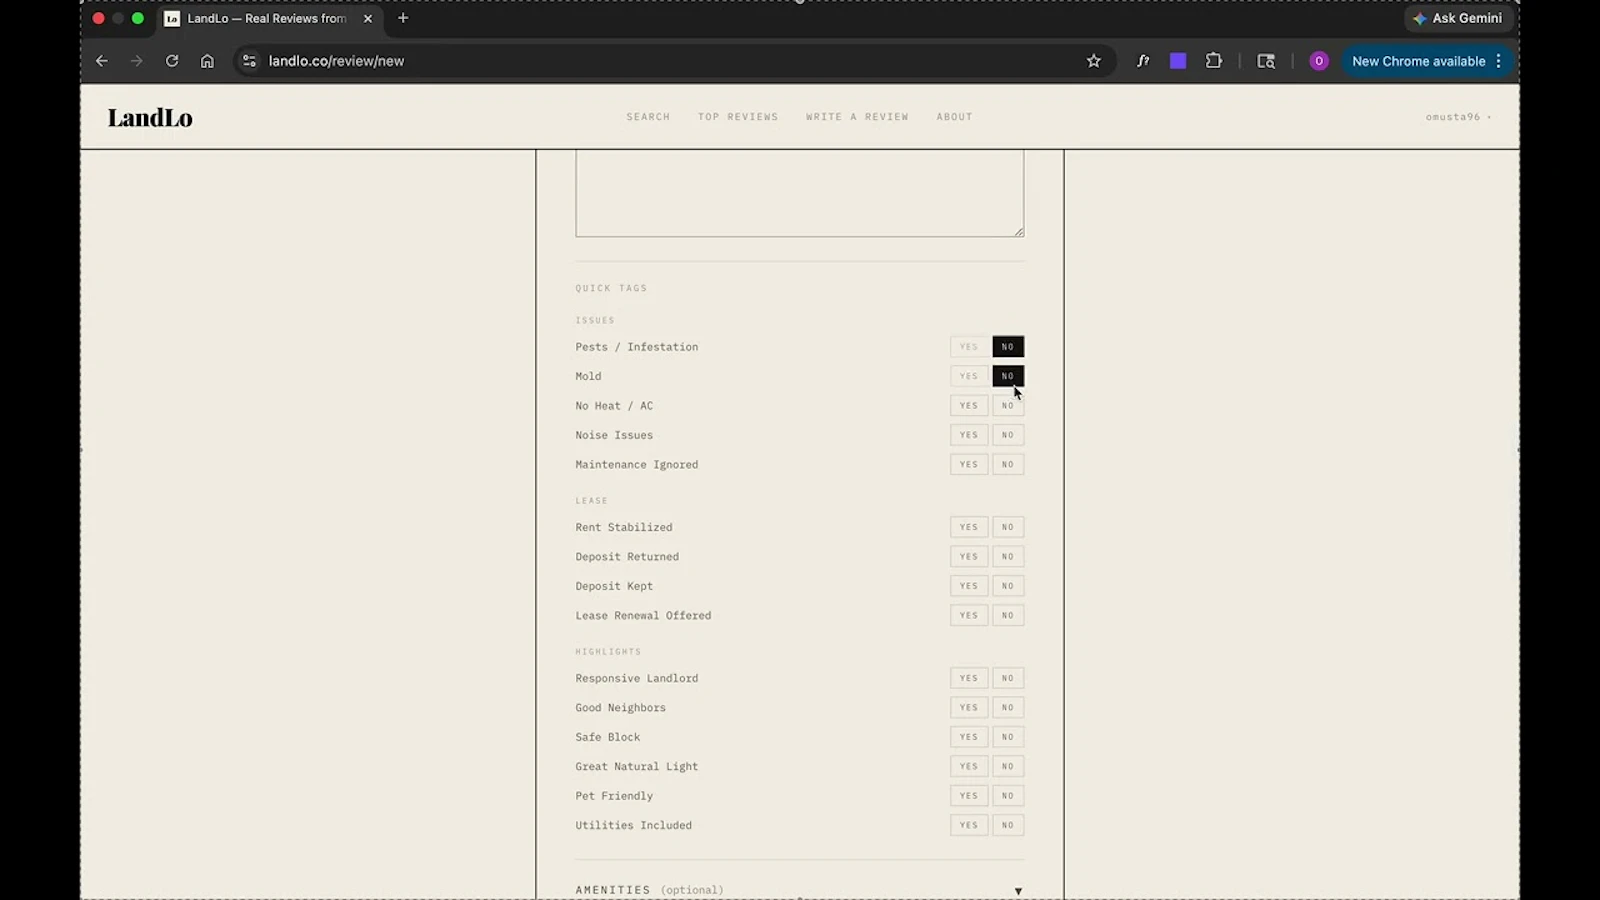Click Ask Gemini button
Image resolution: width=1600 pixels, height=900 pixels.
click(x=1459, y=18)
